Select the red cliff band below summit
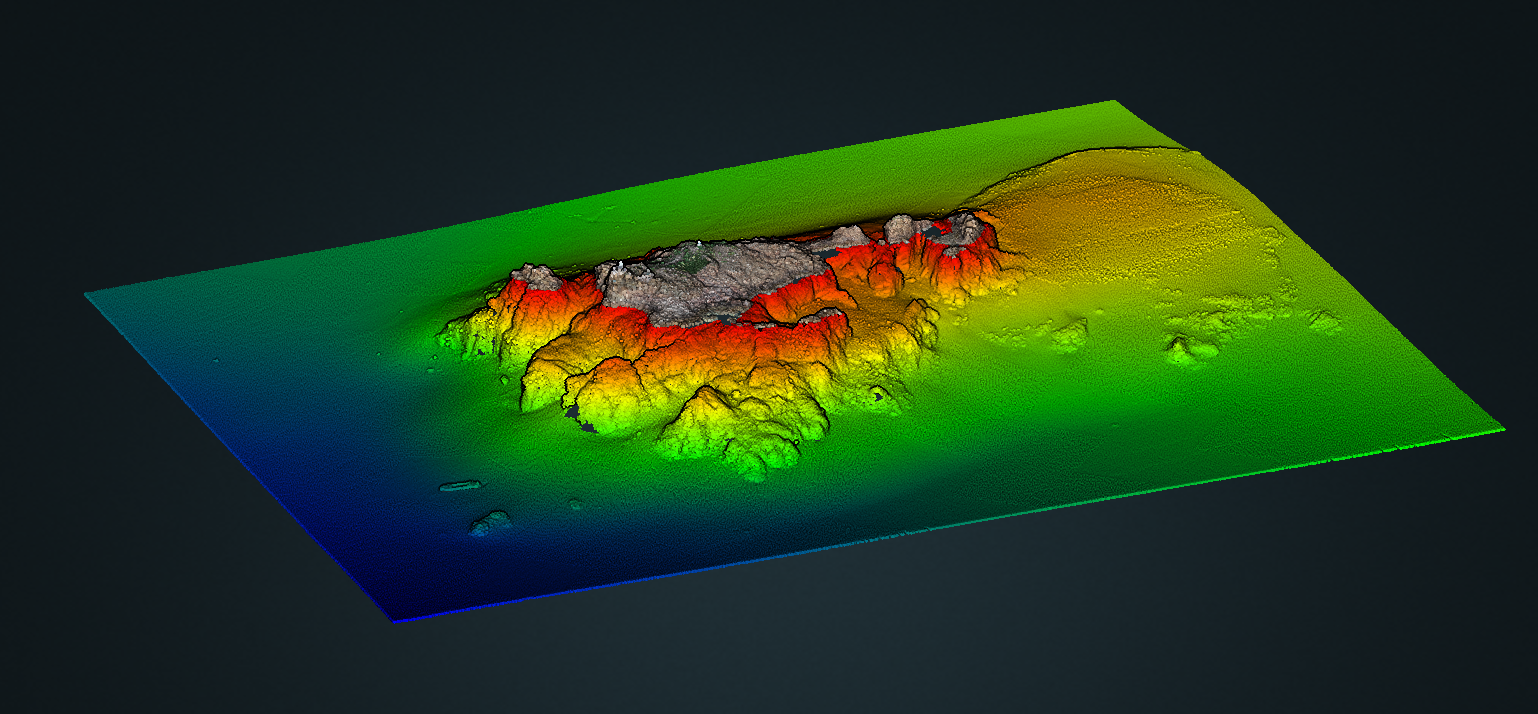This screenshot has width=1538, height=714. (x=700, y=332)
